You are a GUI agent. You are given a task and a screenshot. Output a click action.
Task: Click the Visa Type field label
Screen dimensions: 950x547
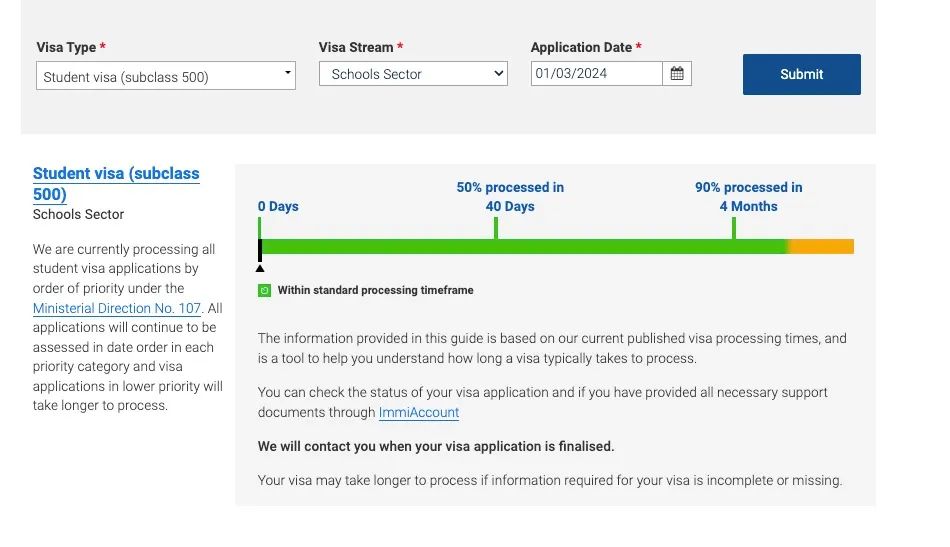point(66,47)
